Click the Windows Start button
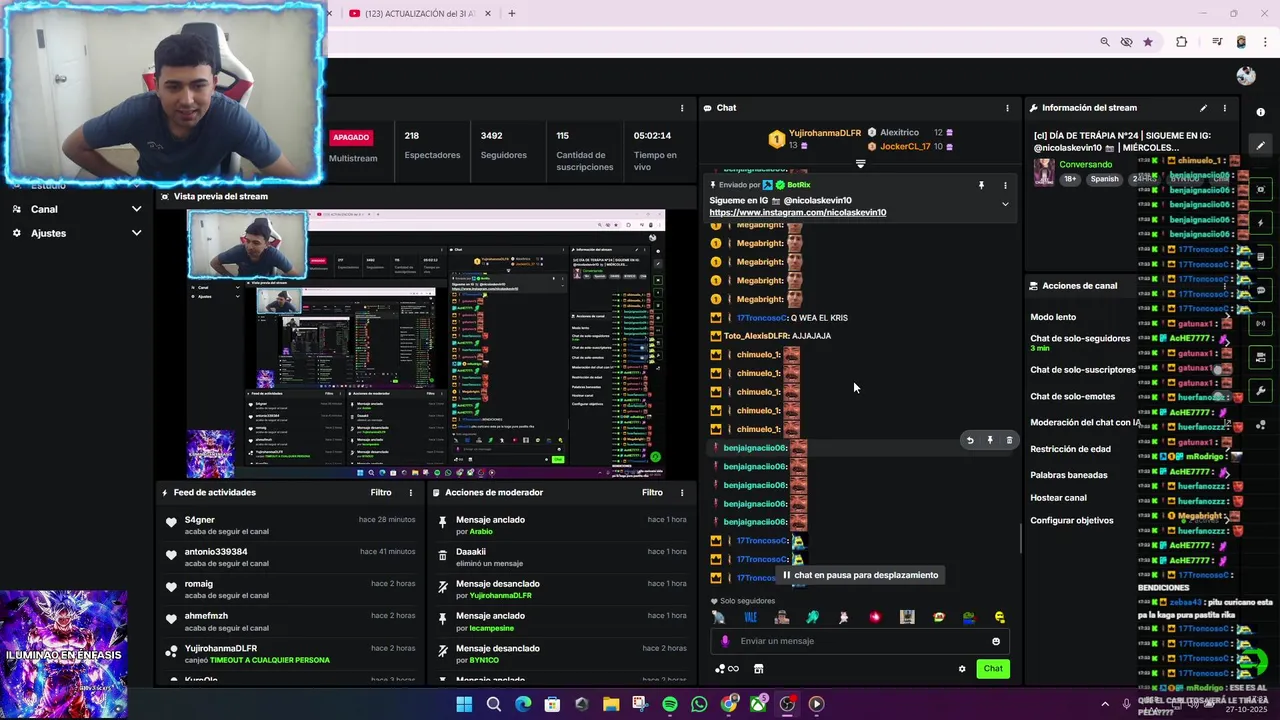 click(464, 704)
